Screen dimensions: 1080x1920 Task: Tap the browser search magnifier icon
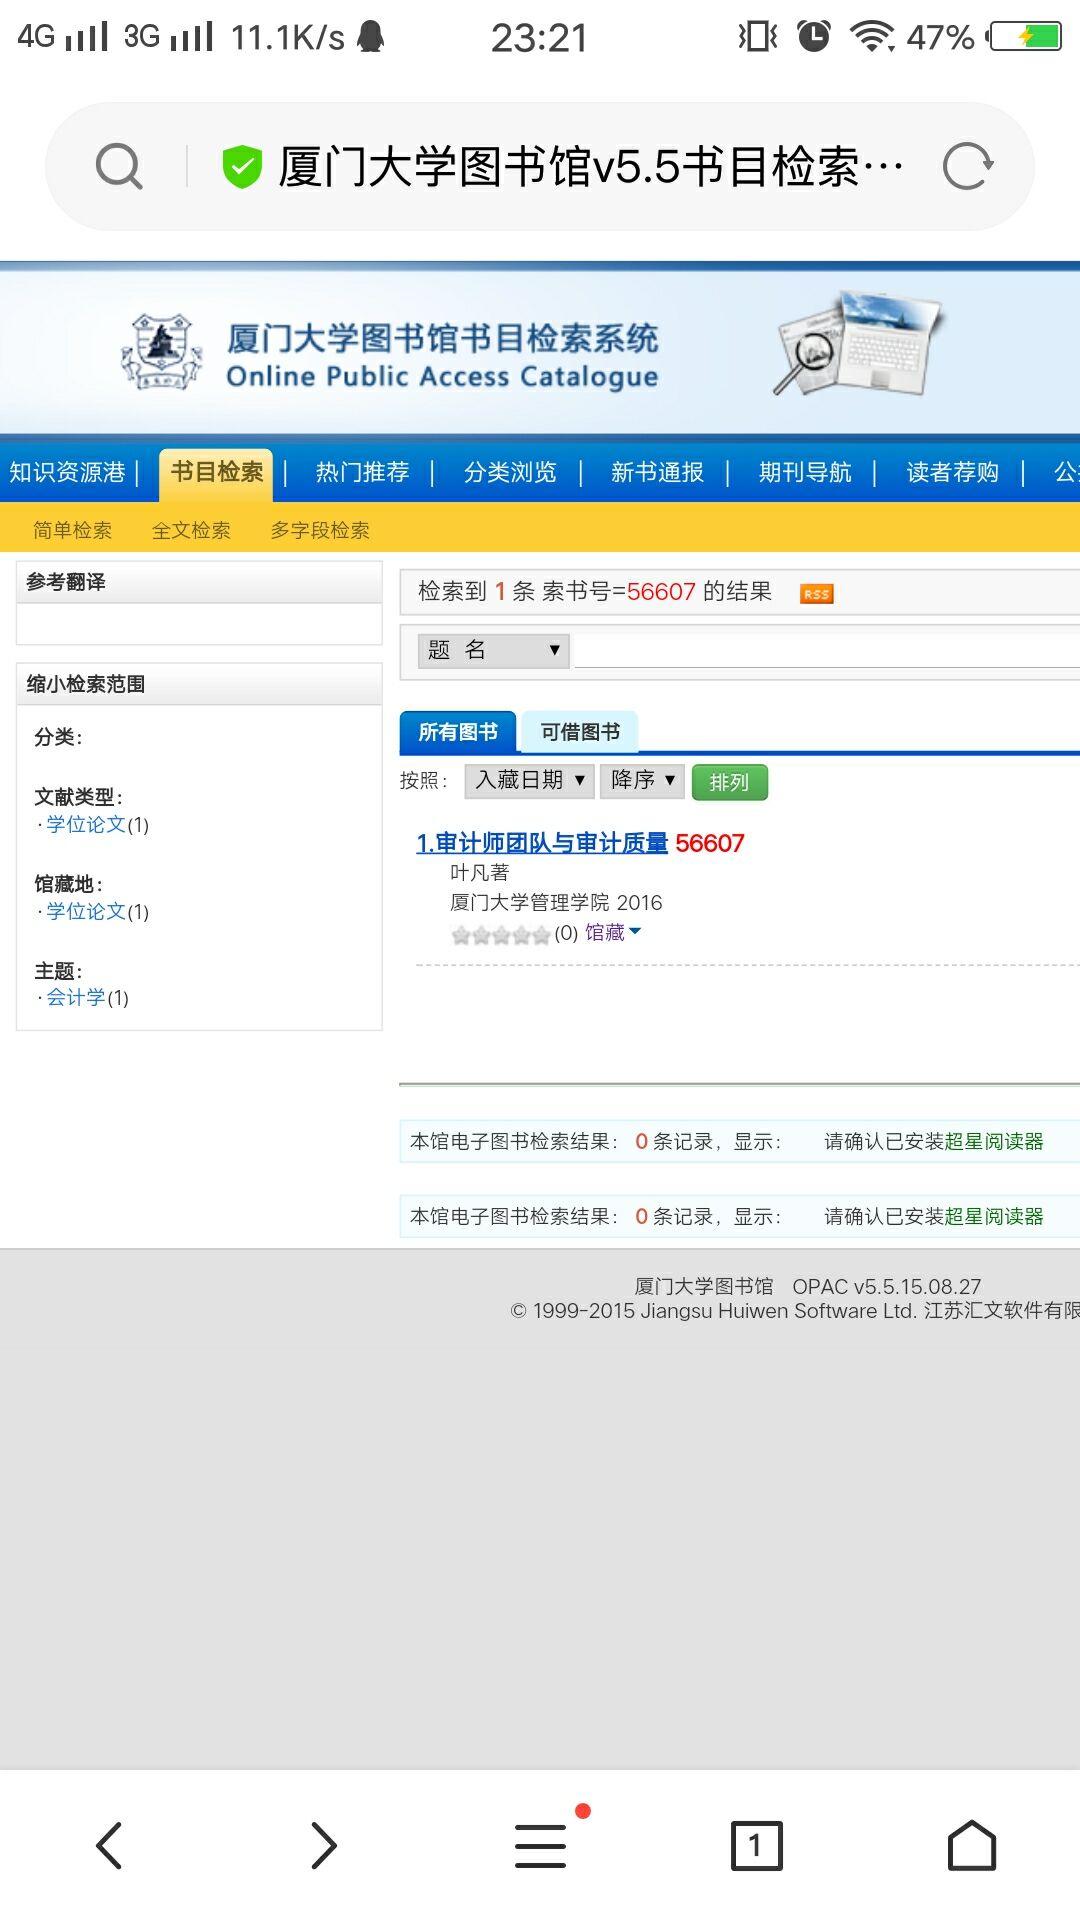[x=119, y=166]
